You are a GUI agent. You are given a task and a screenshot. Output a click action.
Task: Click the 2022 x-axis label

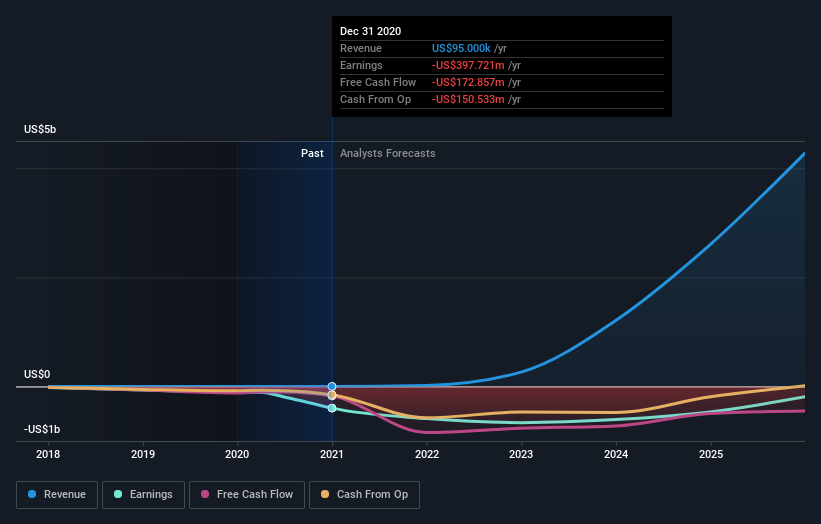[x=427, y=454]
